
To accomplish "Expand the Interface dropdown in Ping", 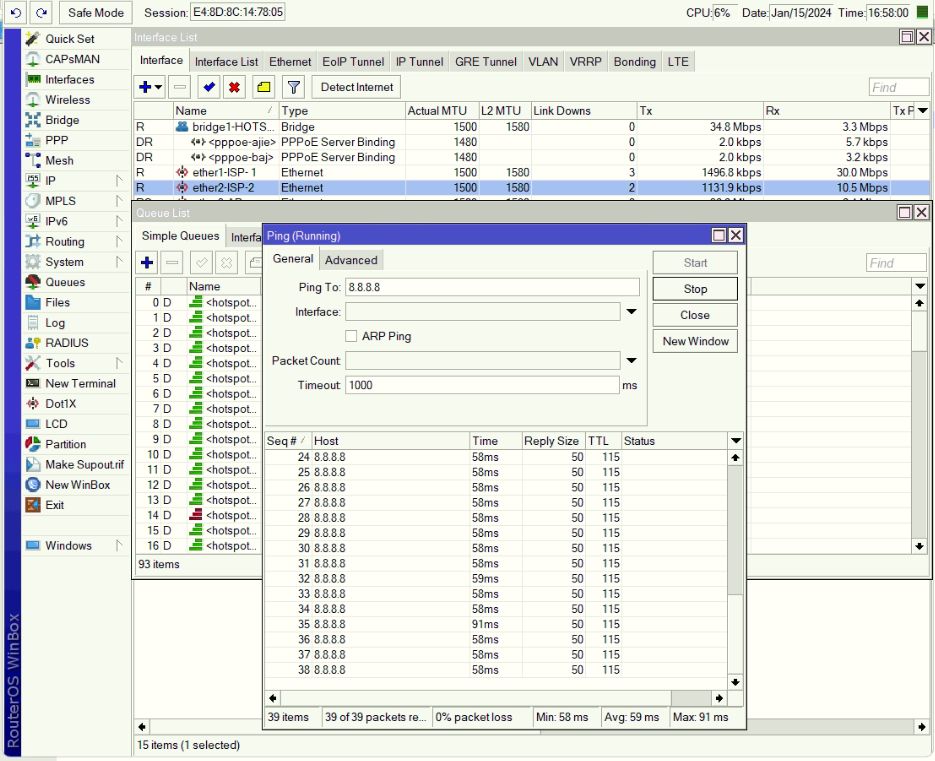I will 631,312.
